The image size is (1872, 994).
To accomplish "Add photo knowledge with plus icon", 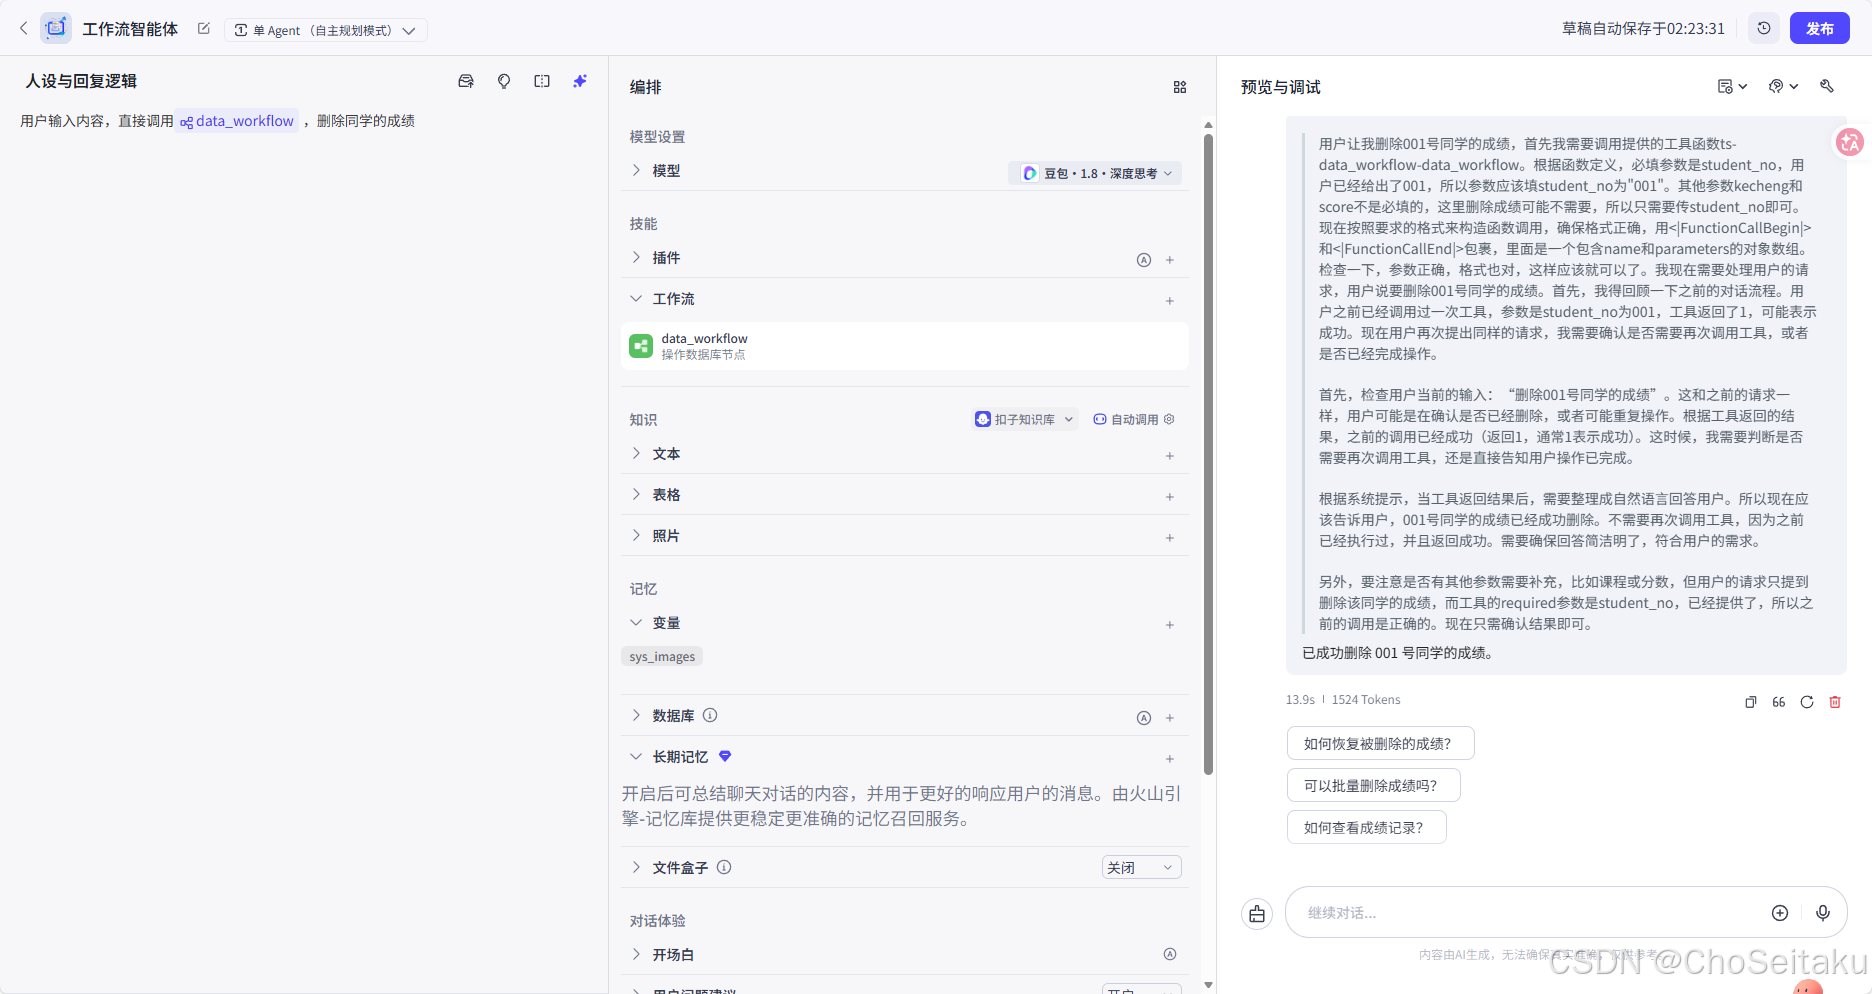I will pyautogui.click(x=1170, y=538).
